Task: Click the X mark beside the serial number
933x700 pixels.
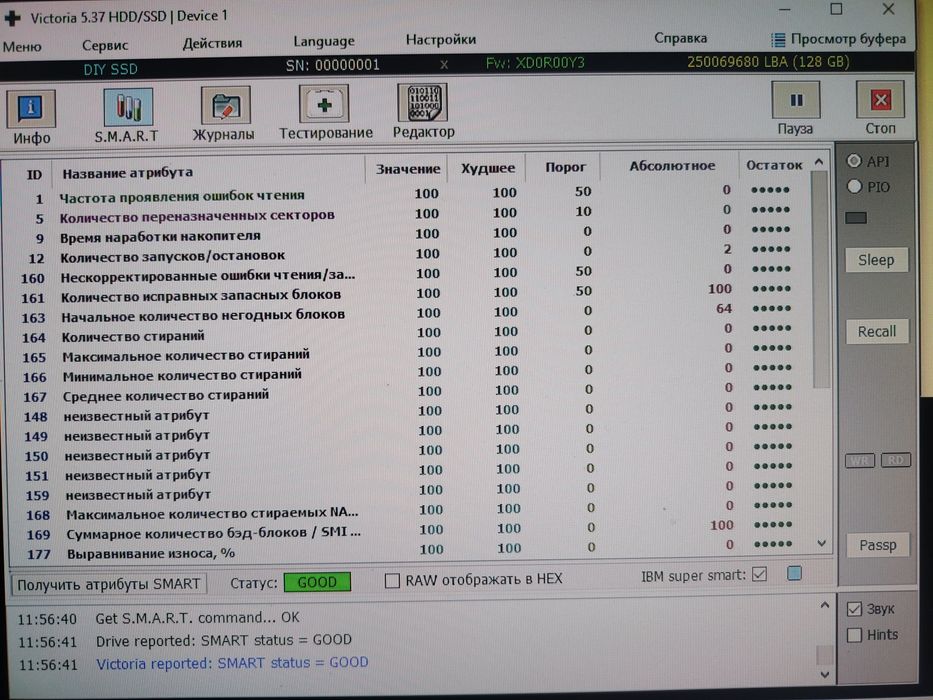Action: [444, 64]
